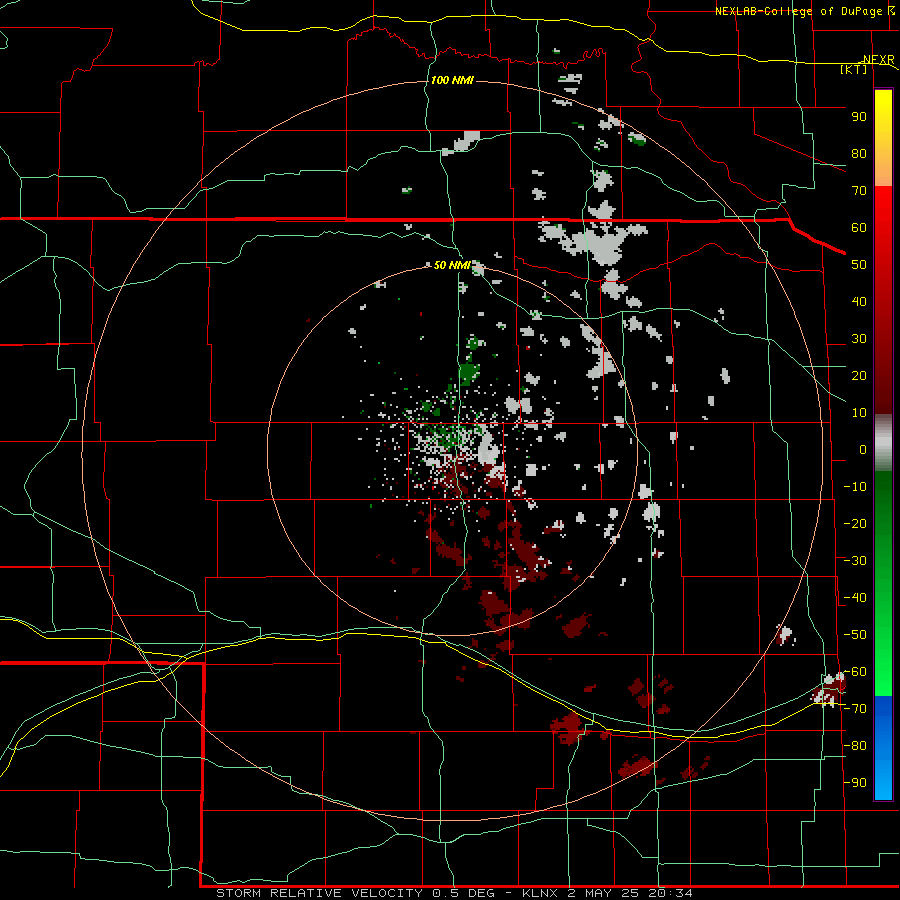900x900 pixels.
Task: Click the "[KT]" units label
Action: (854, 69)
